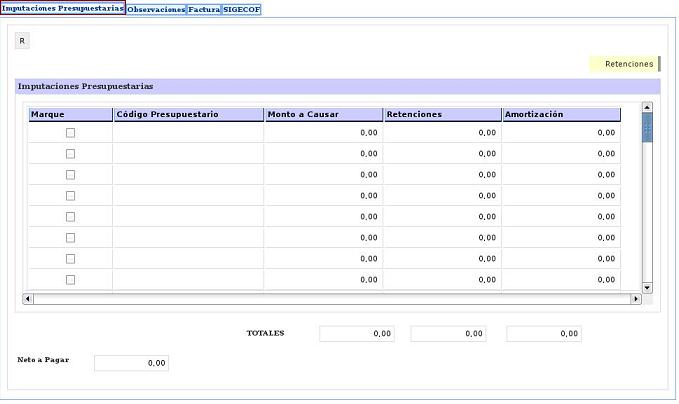Select the SIGECOF tab
The image size is (679, 404).
(x=241, y=9)
